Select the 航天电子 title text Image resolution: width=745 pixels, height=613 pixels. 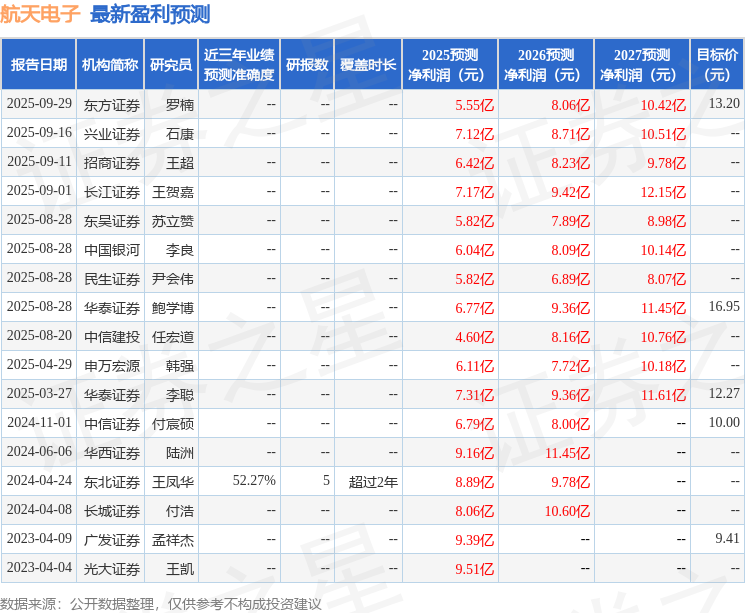coord(40,14)
